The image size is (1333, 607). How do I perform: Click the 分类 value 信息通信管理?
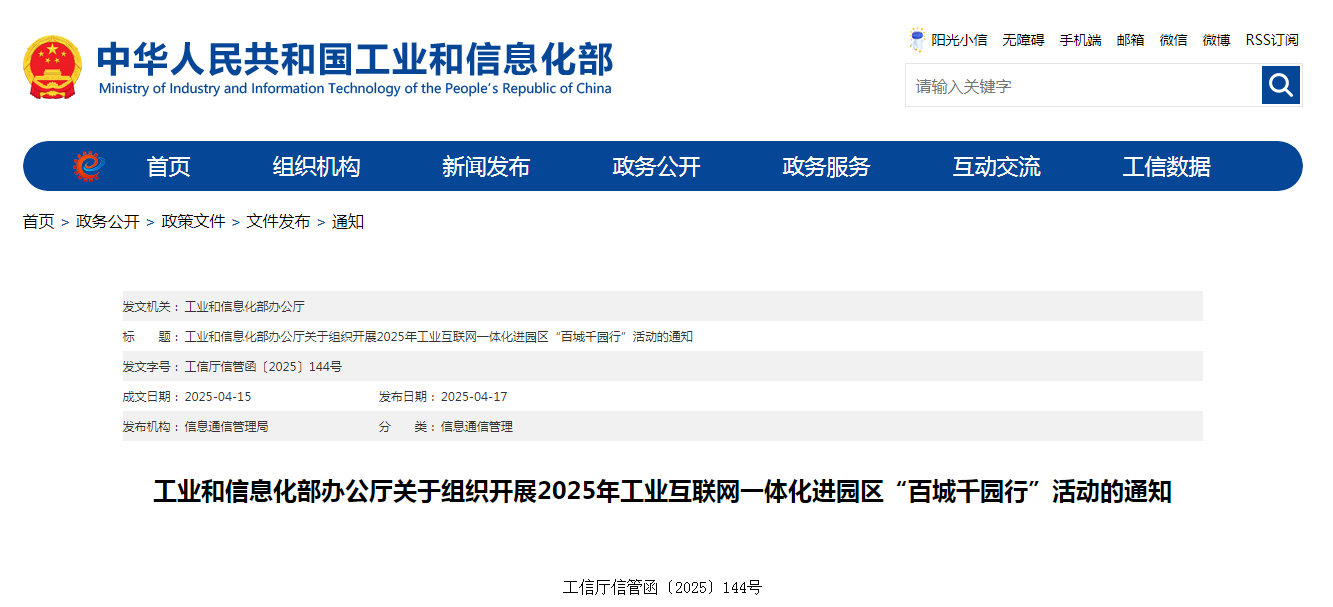tap(477, 427)
